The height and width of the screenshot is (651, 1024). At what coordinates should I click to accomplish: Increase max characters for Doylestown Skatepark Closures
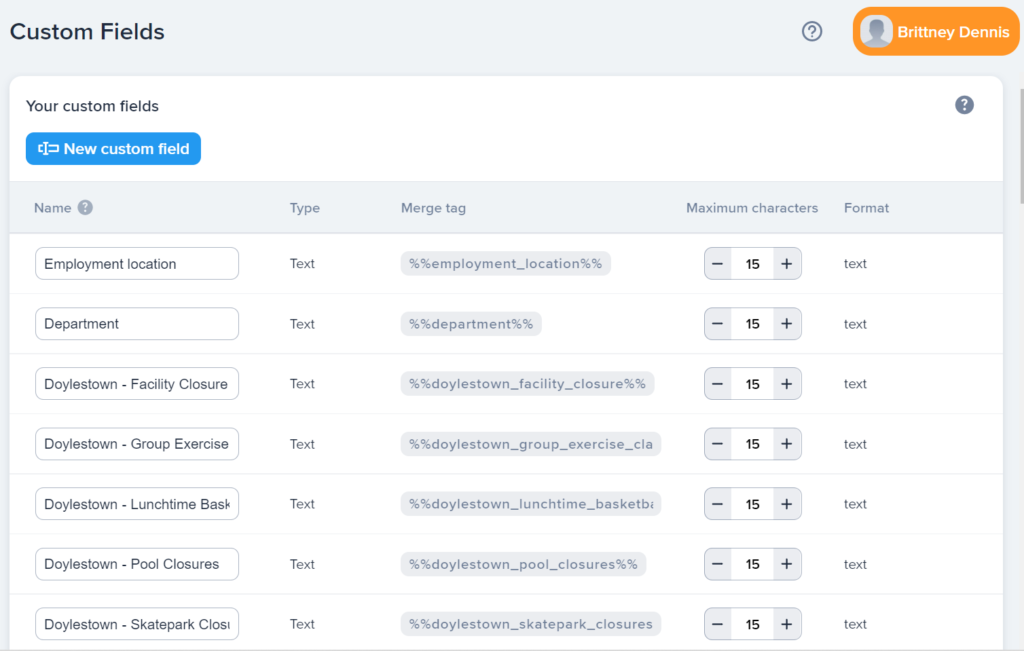(x=787, y=624)
